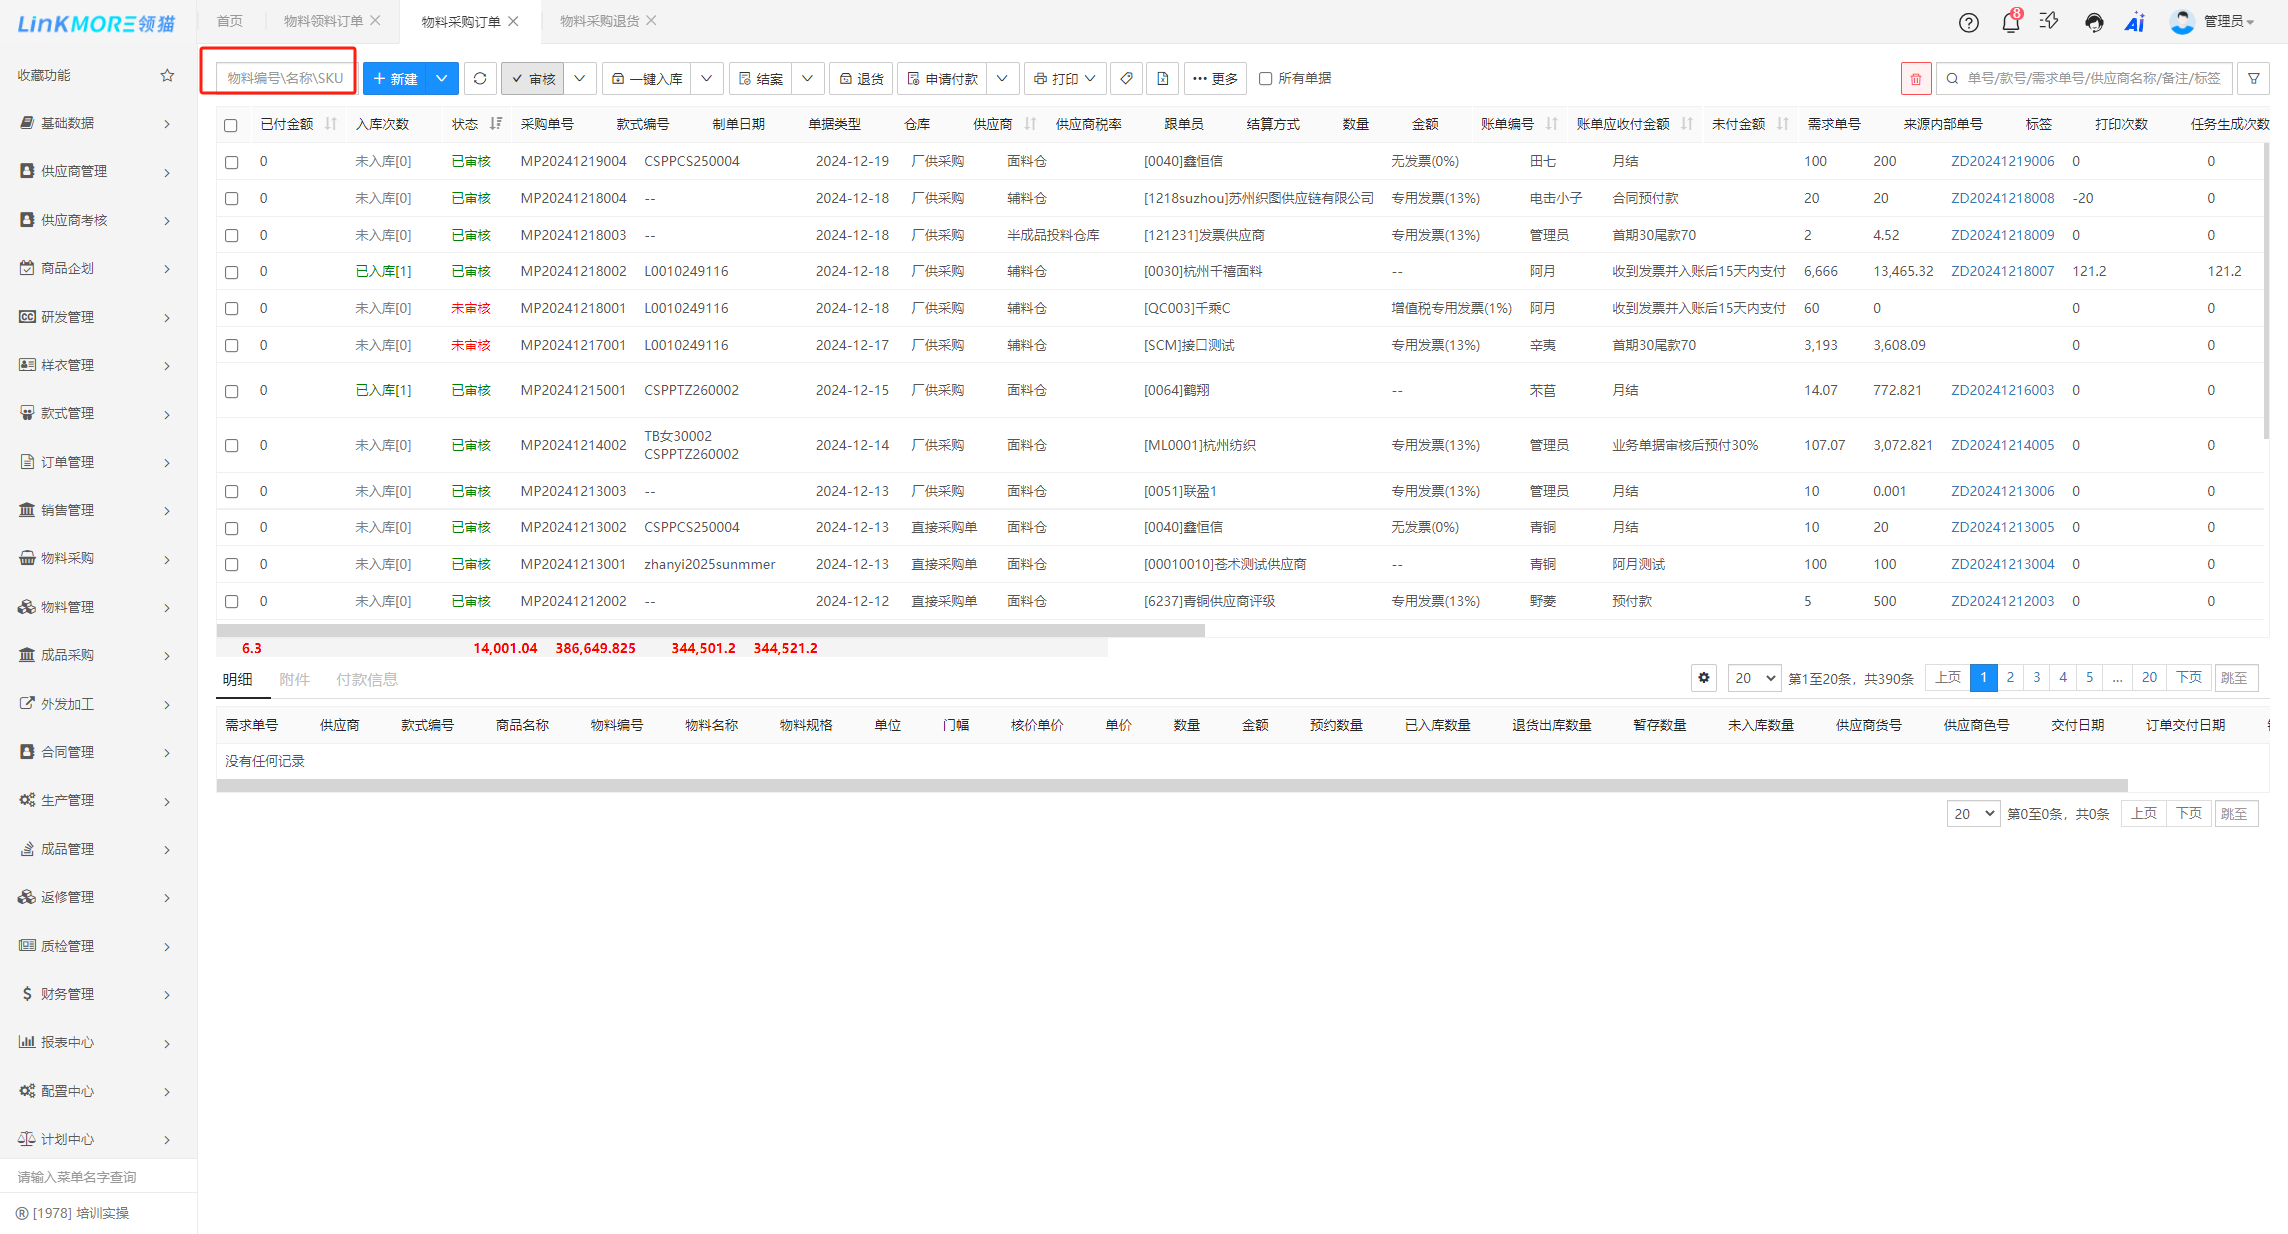Click the refresh icon in toolbar
2288x1234 pixels.
coord(480,78)
